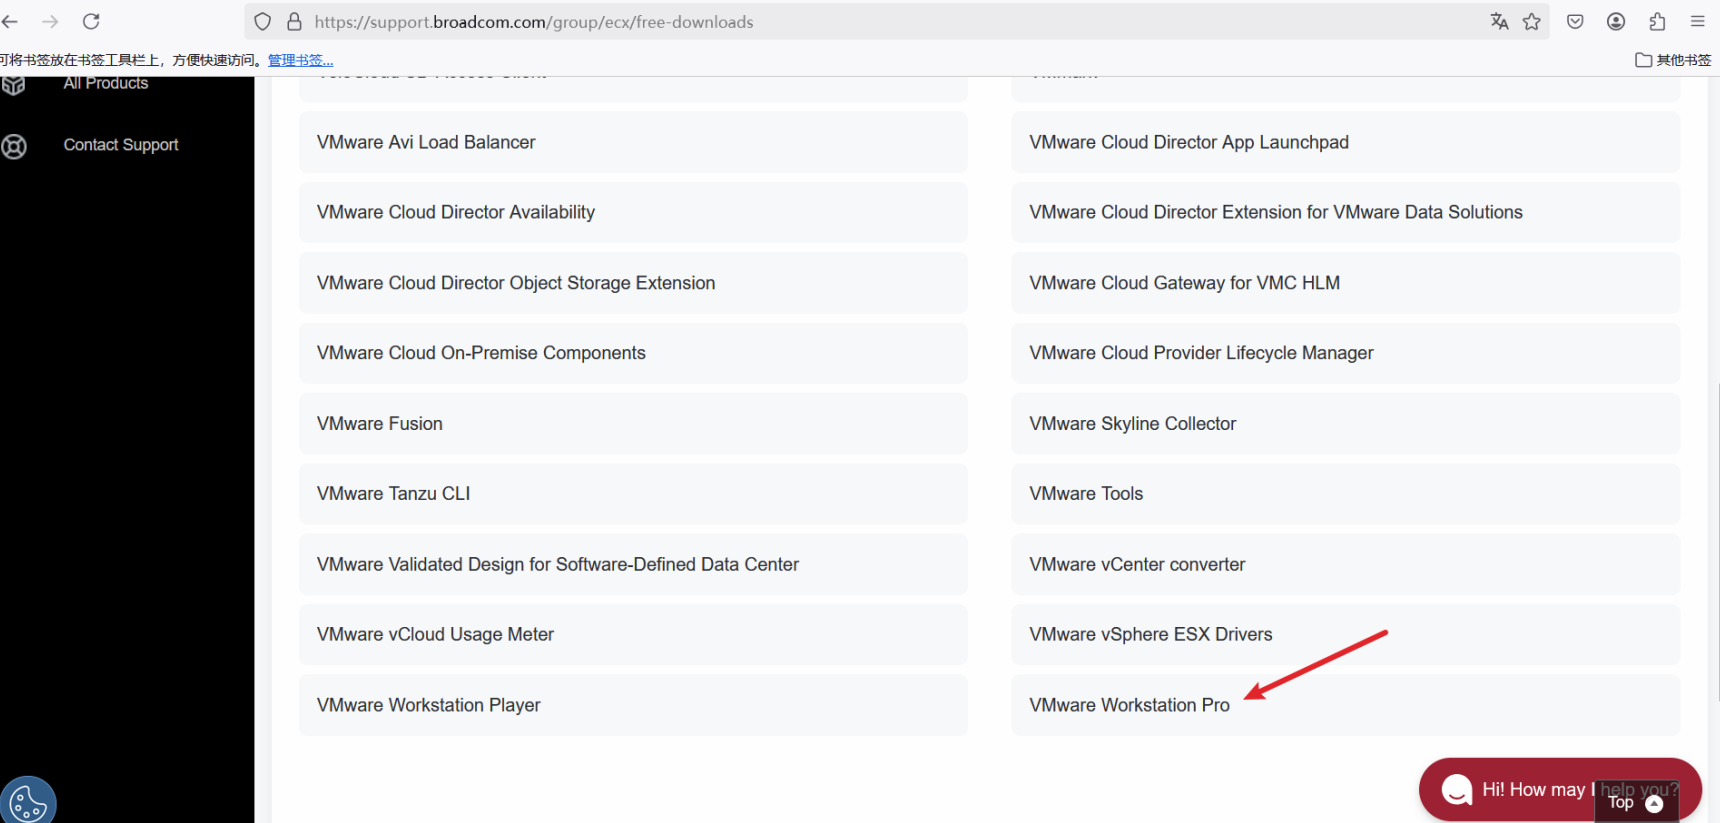The height and width of the screenshot is (823, 1720).
Task: Open VMware Cloud Gateway for VMC HLM
Action: tap(1346, 283)
